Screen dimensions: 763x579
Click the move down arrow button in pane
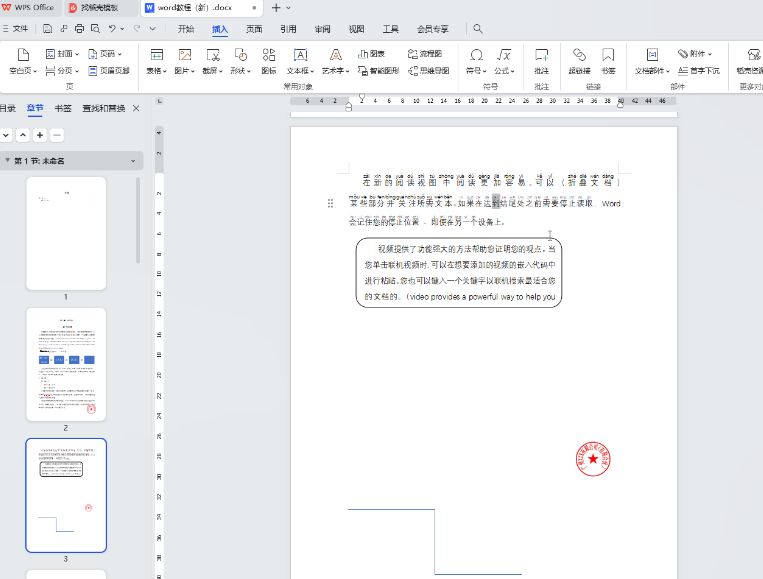click(x=6, y=135)
